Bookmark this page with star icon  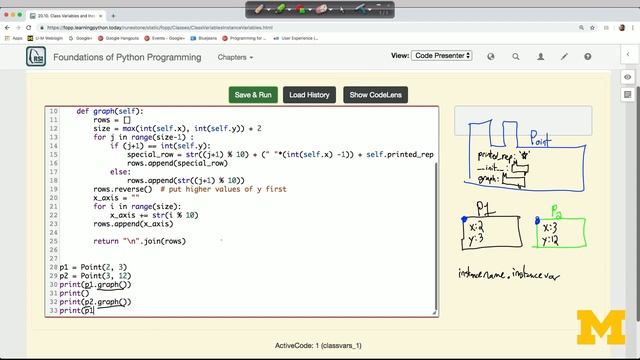[x=592, y=27]
